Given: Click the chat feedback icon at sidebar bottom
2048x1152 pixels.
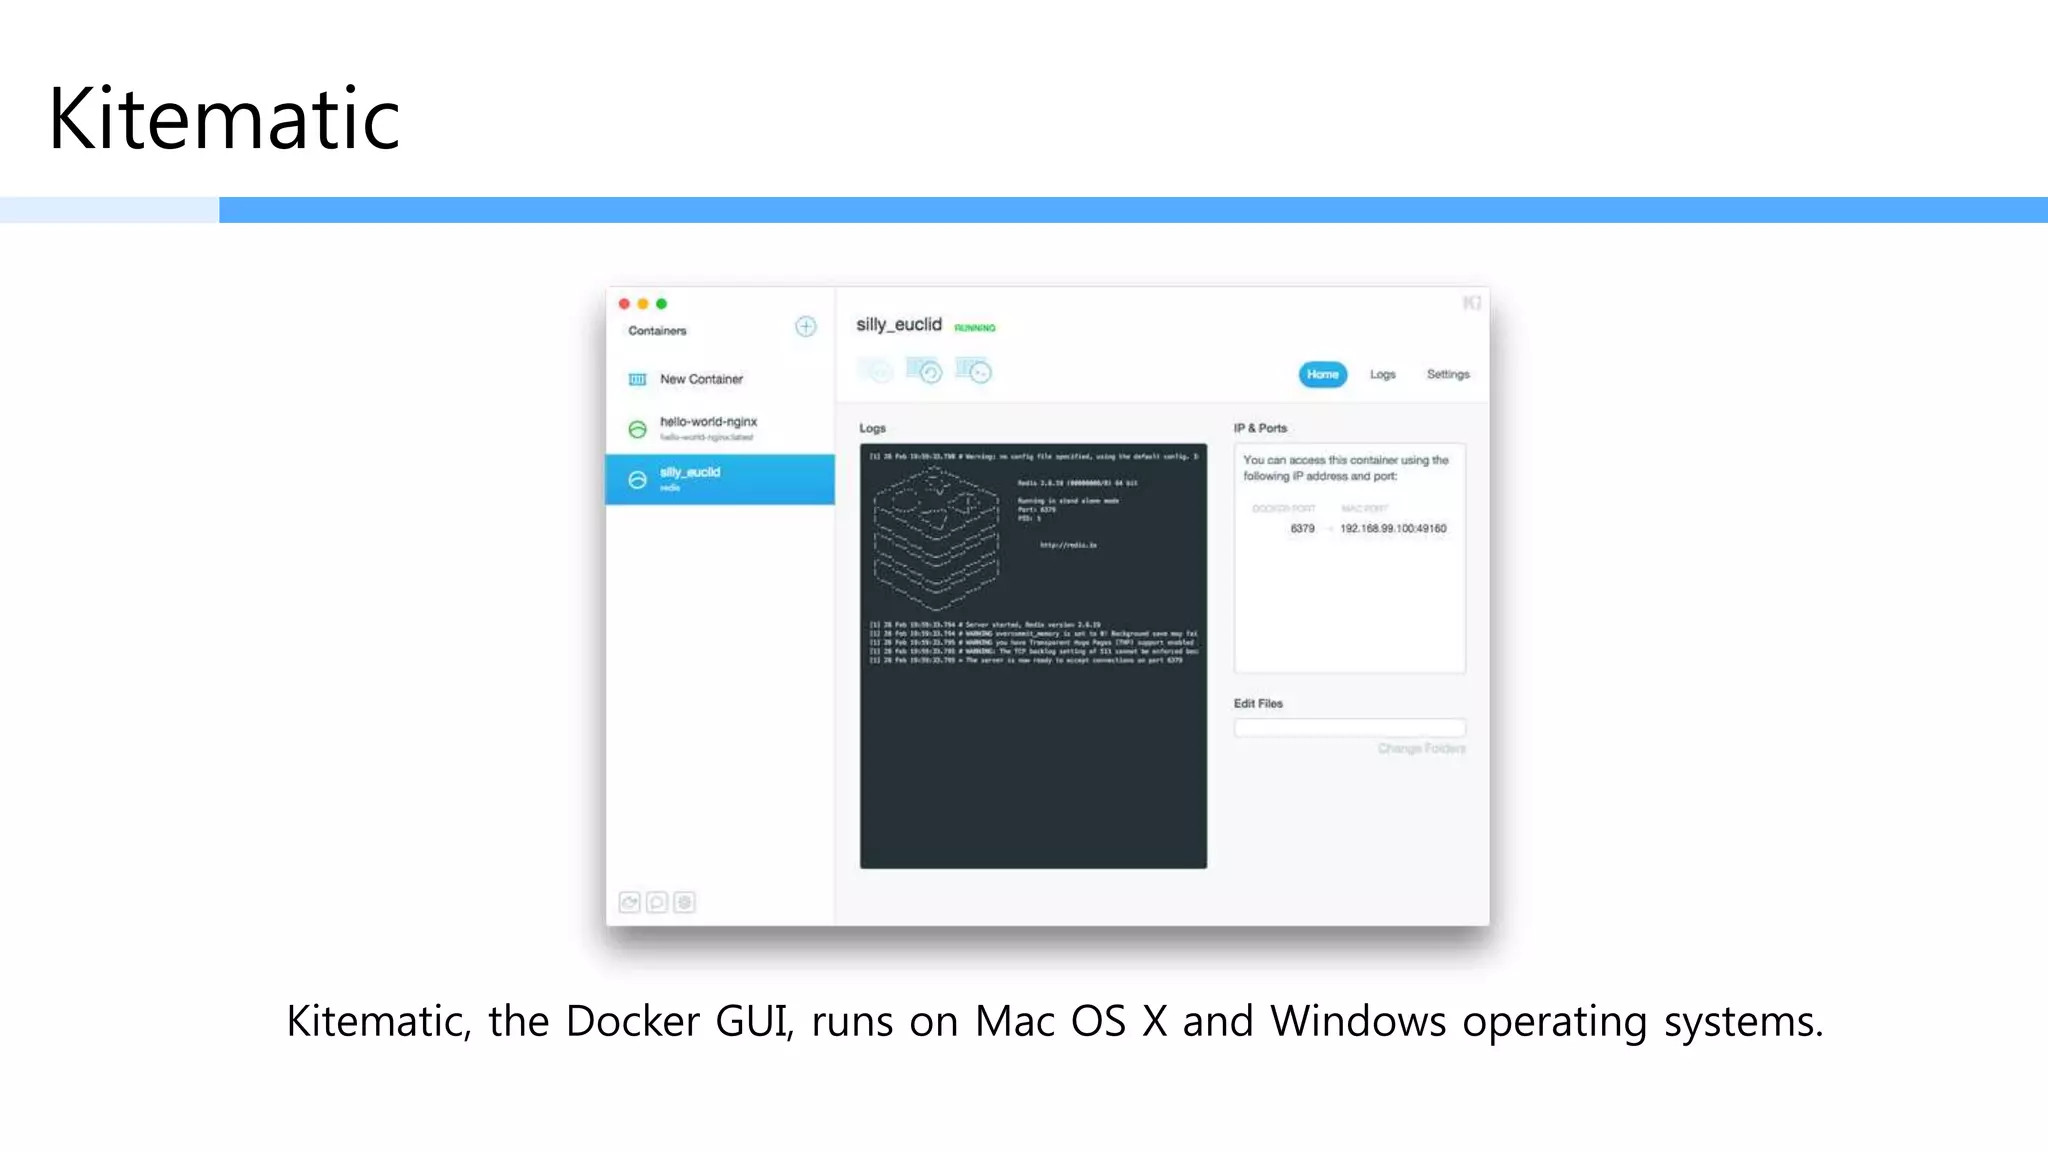Looking at the screenshot, I should 657,902.
